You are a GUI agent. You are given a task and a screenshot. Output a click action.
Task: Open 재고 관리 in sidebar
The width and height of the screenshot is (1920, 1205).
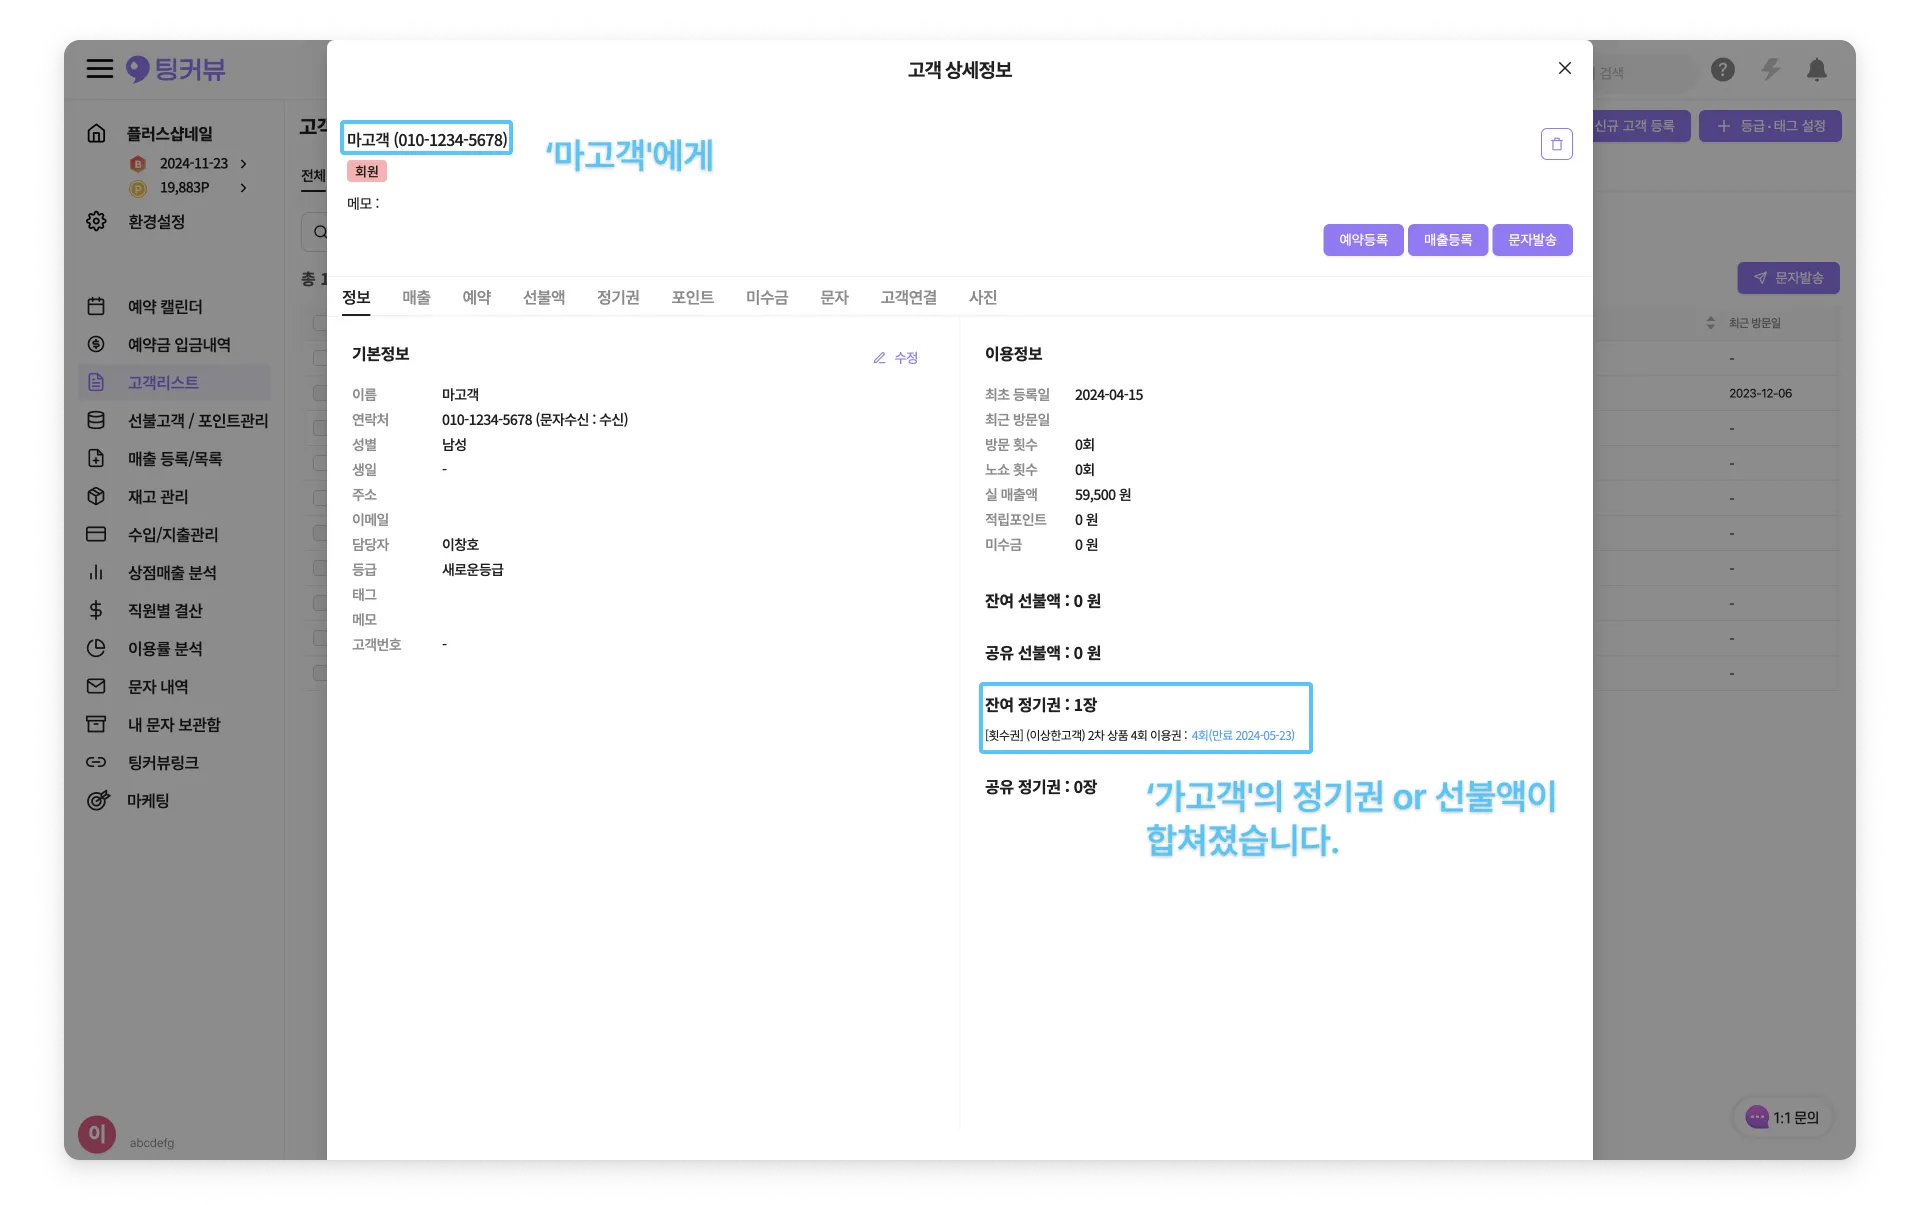point(157,497)
